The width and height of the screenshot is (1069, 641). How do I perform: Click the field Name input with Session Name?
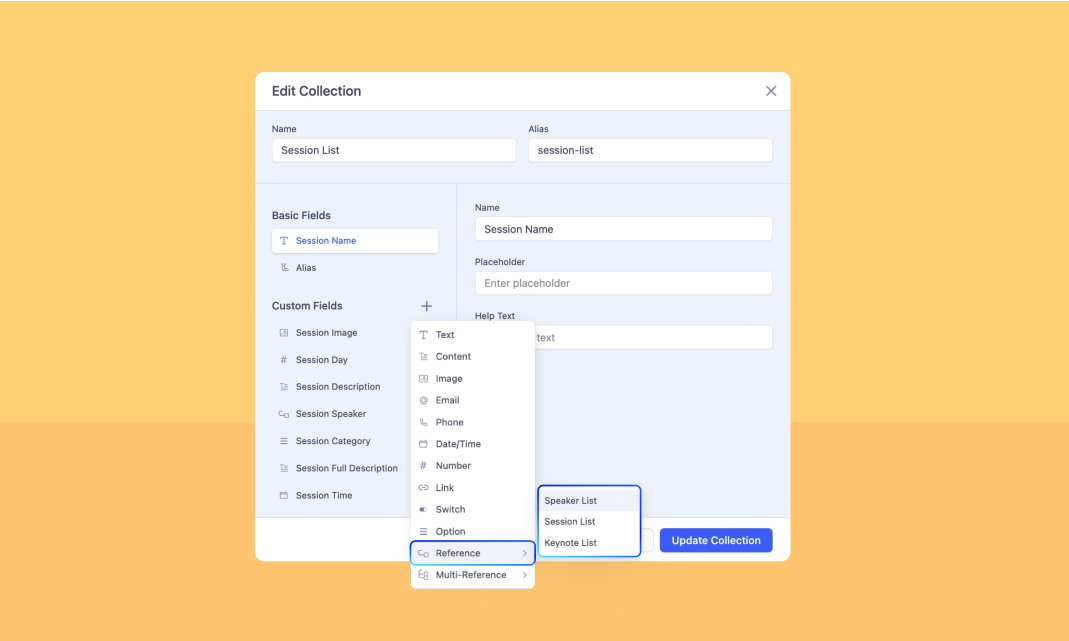624,229
